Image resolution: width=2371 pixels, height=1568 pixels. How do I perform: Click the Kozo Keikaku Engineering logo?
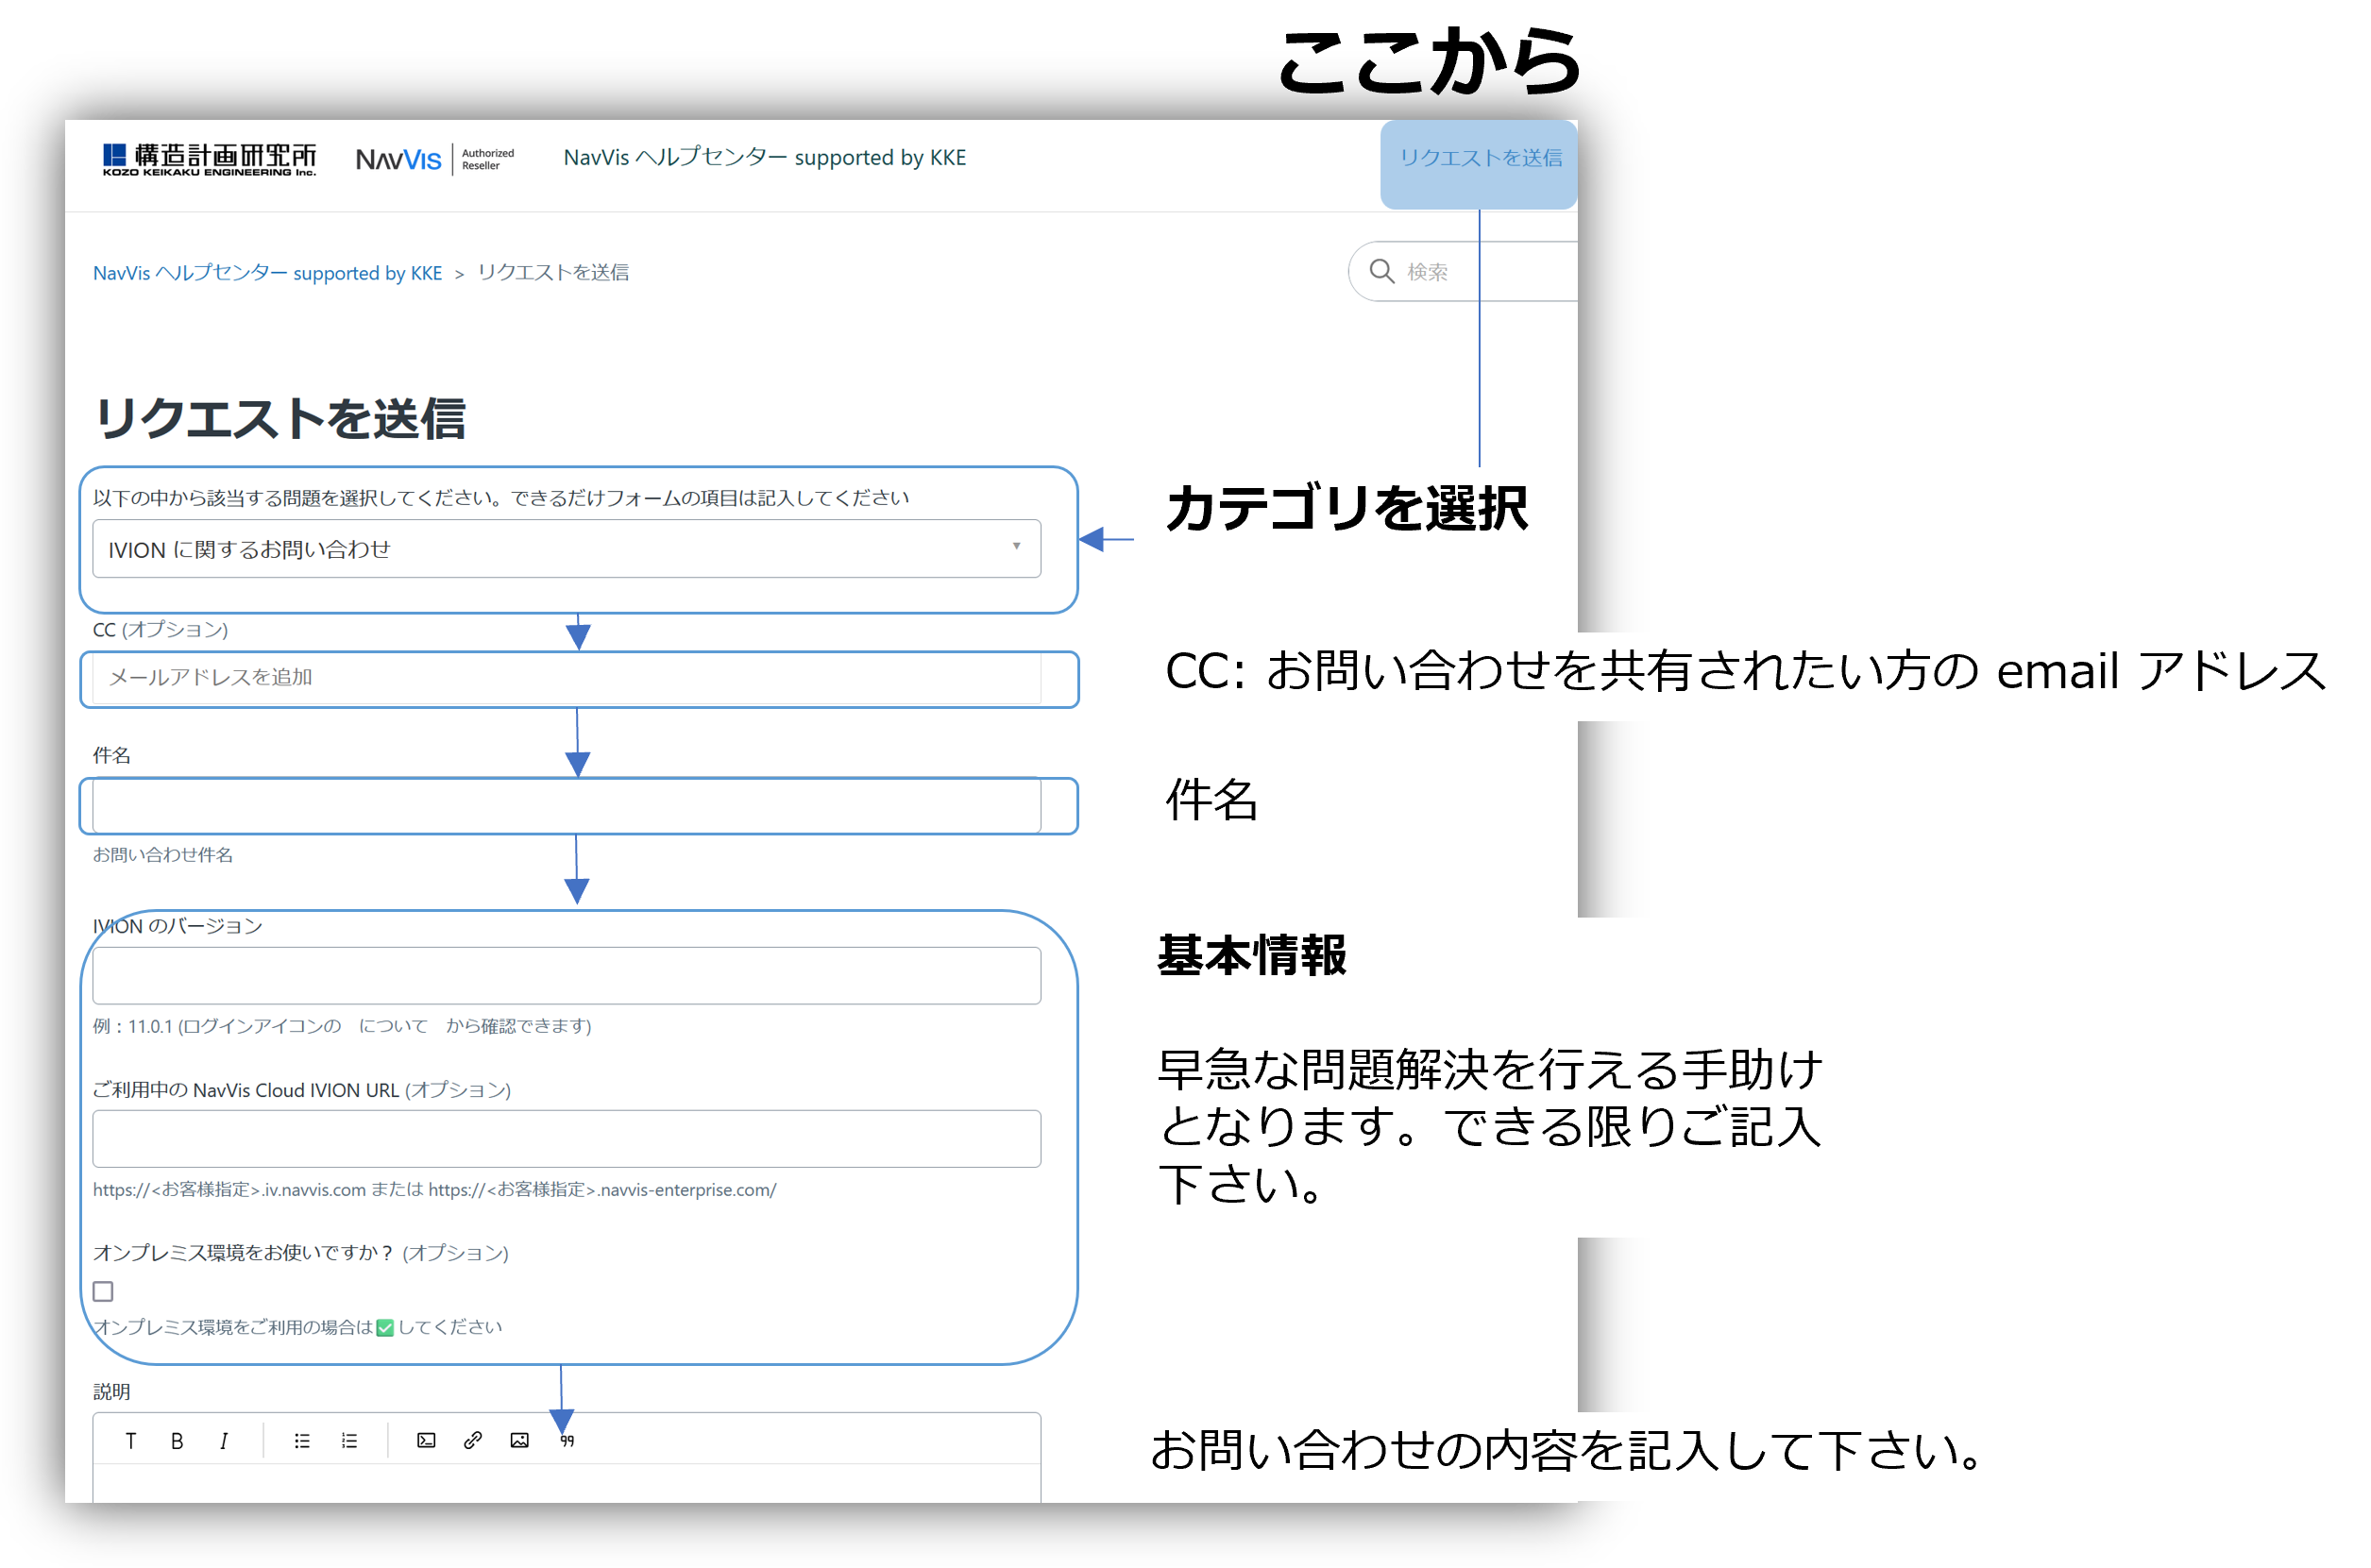pos(209,160)
